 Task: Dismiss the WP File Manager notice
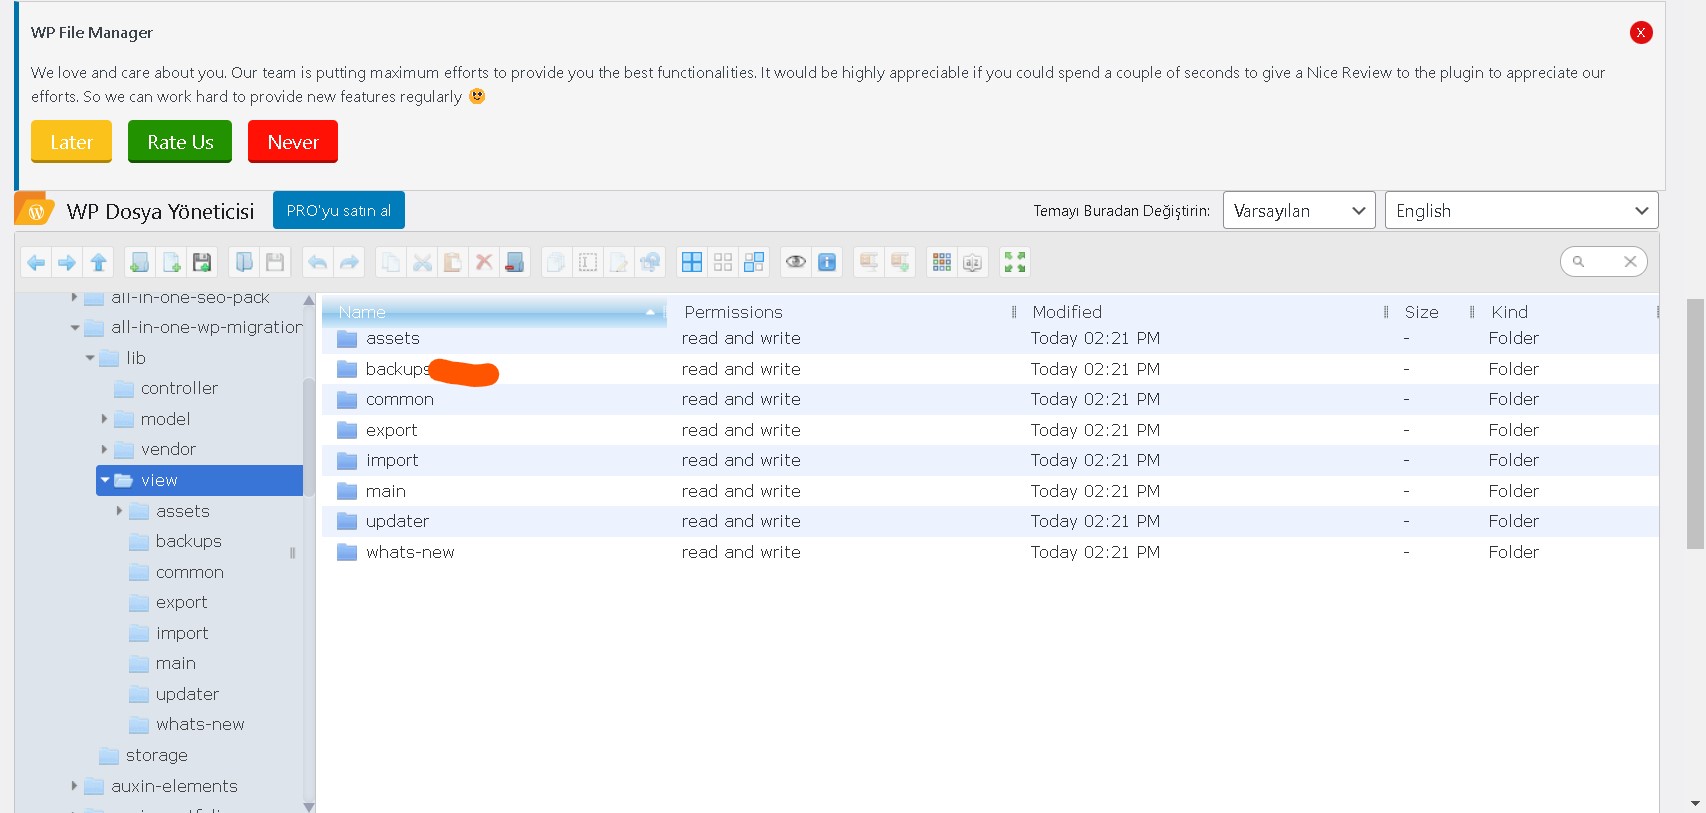pos(1641,32)
